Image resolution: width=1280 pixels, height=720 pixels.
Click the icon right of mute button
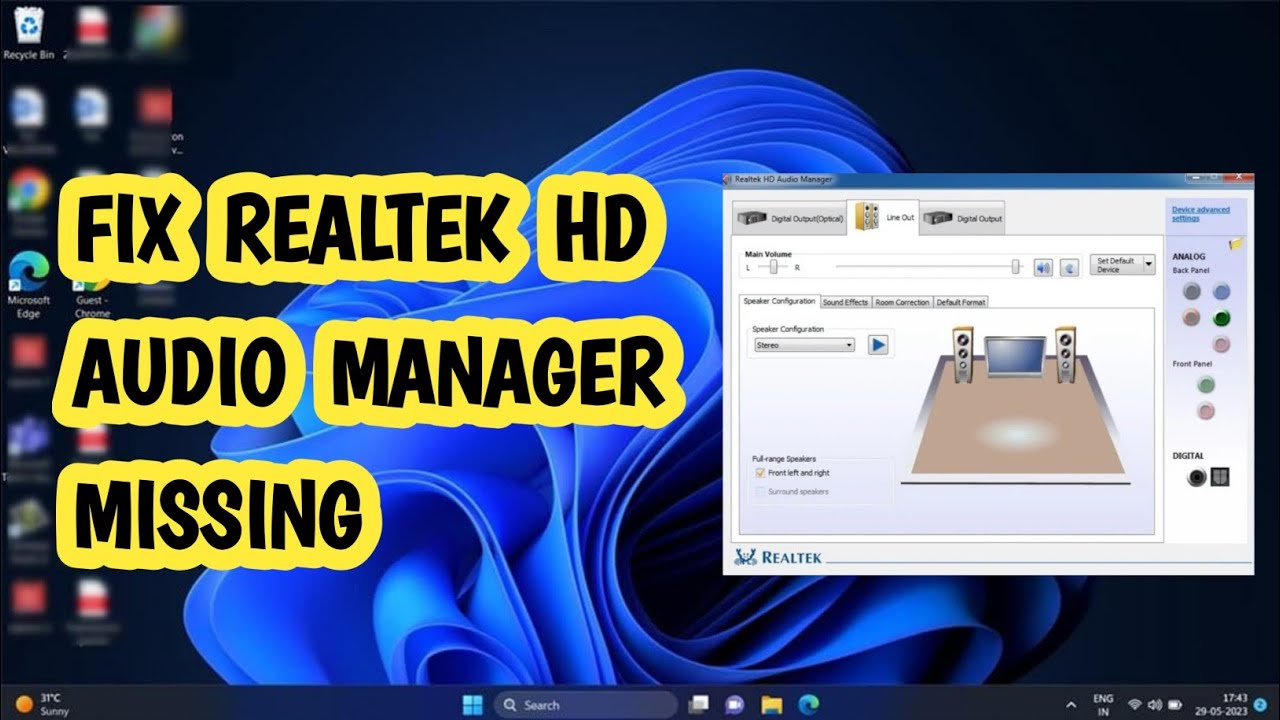tap(1069, 267)
